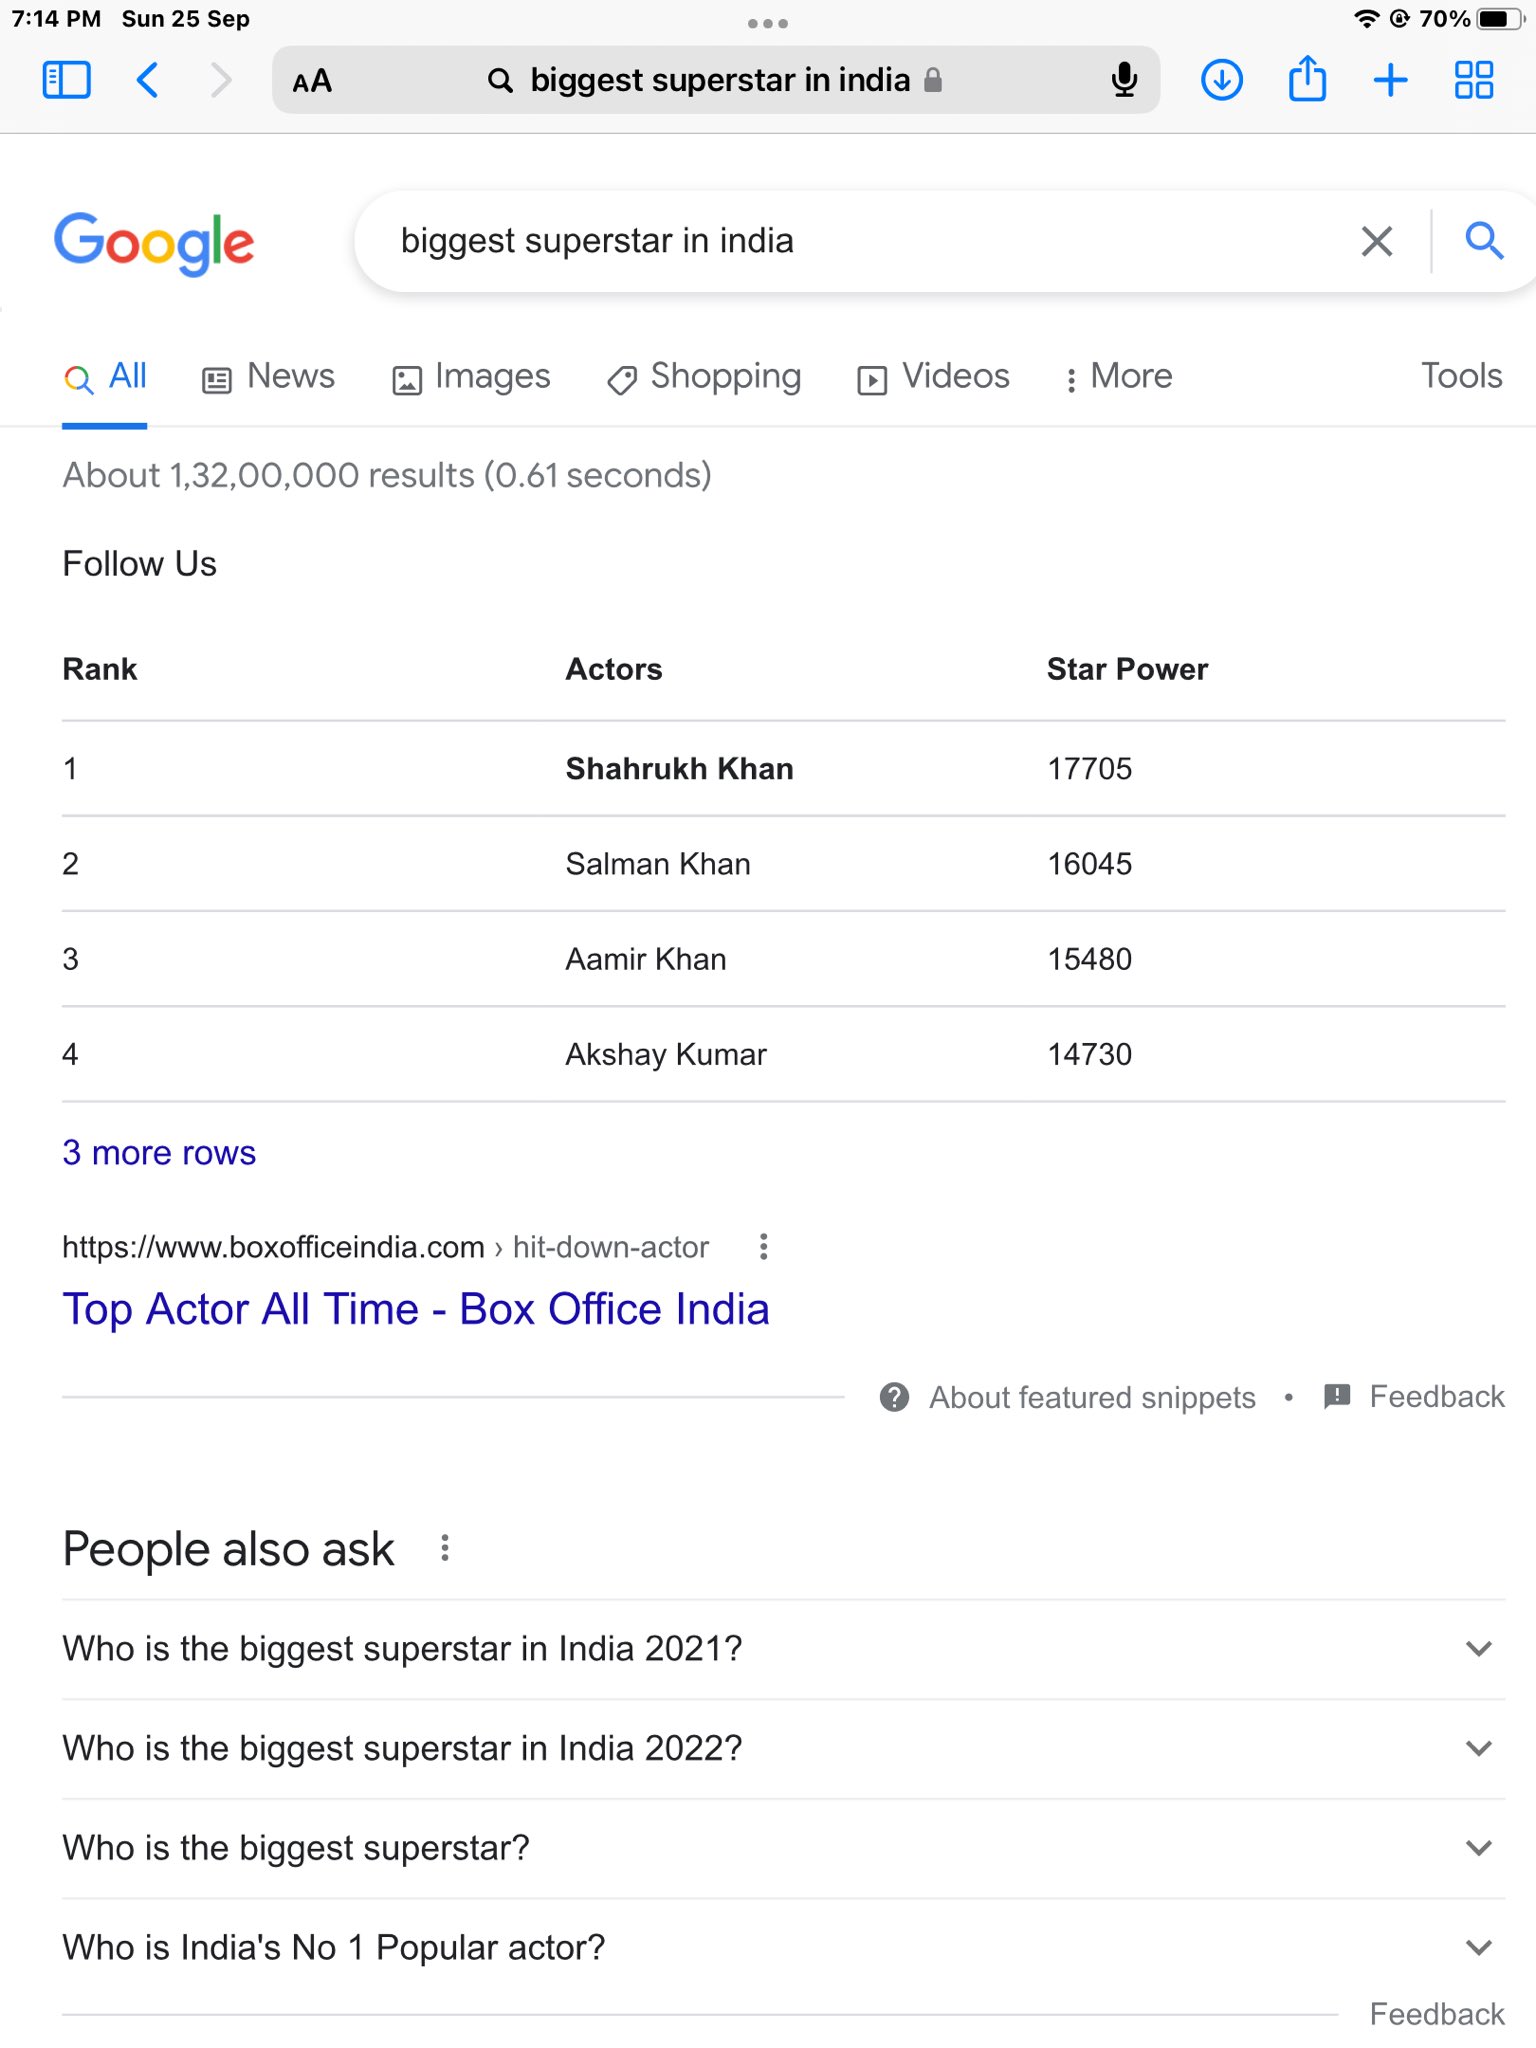Open the AA reader and text size menu
Image resolution: width=1536 pixels, height=2048 pixels.
312,81
